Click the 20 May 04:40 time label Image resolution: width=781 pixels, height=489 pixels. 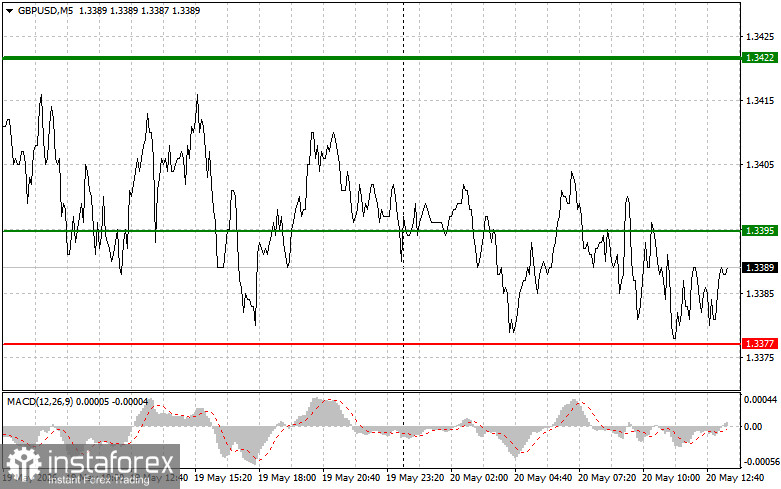click(543, 478)
